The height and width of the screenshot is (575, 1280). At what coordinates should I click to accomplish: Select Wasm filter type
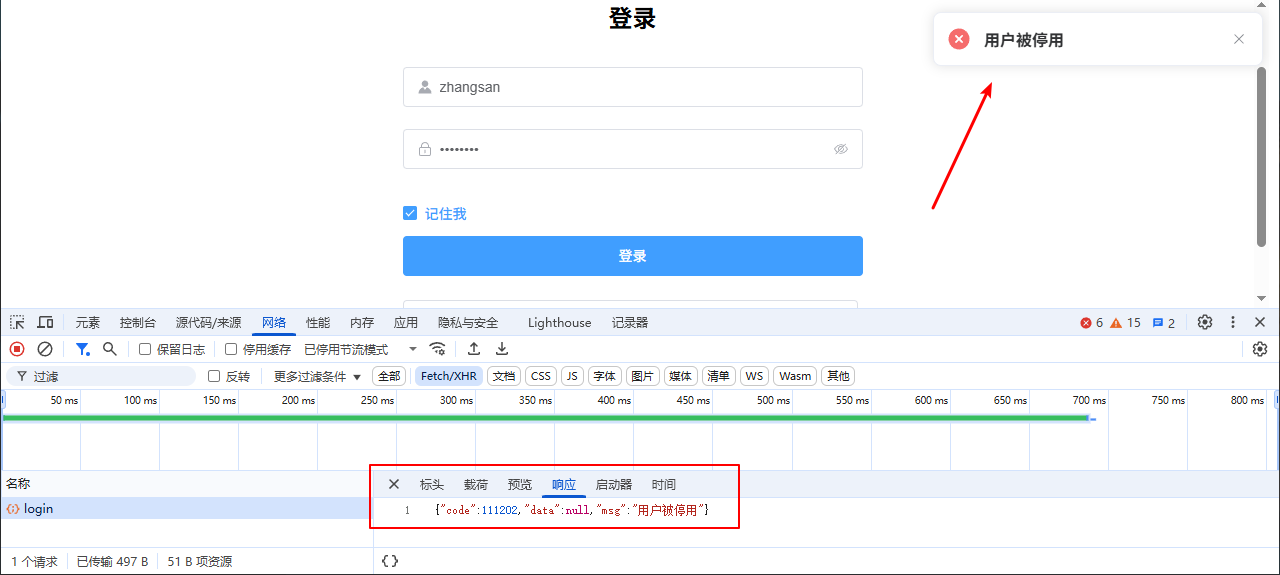click(795, 376)
